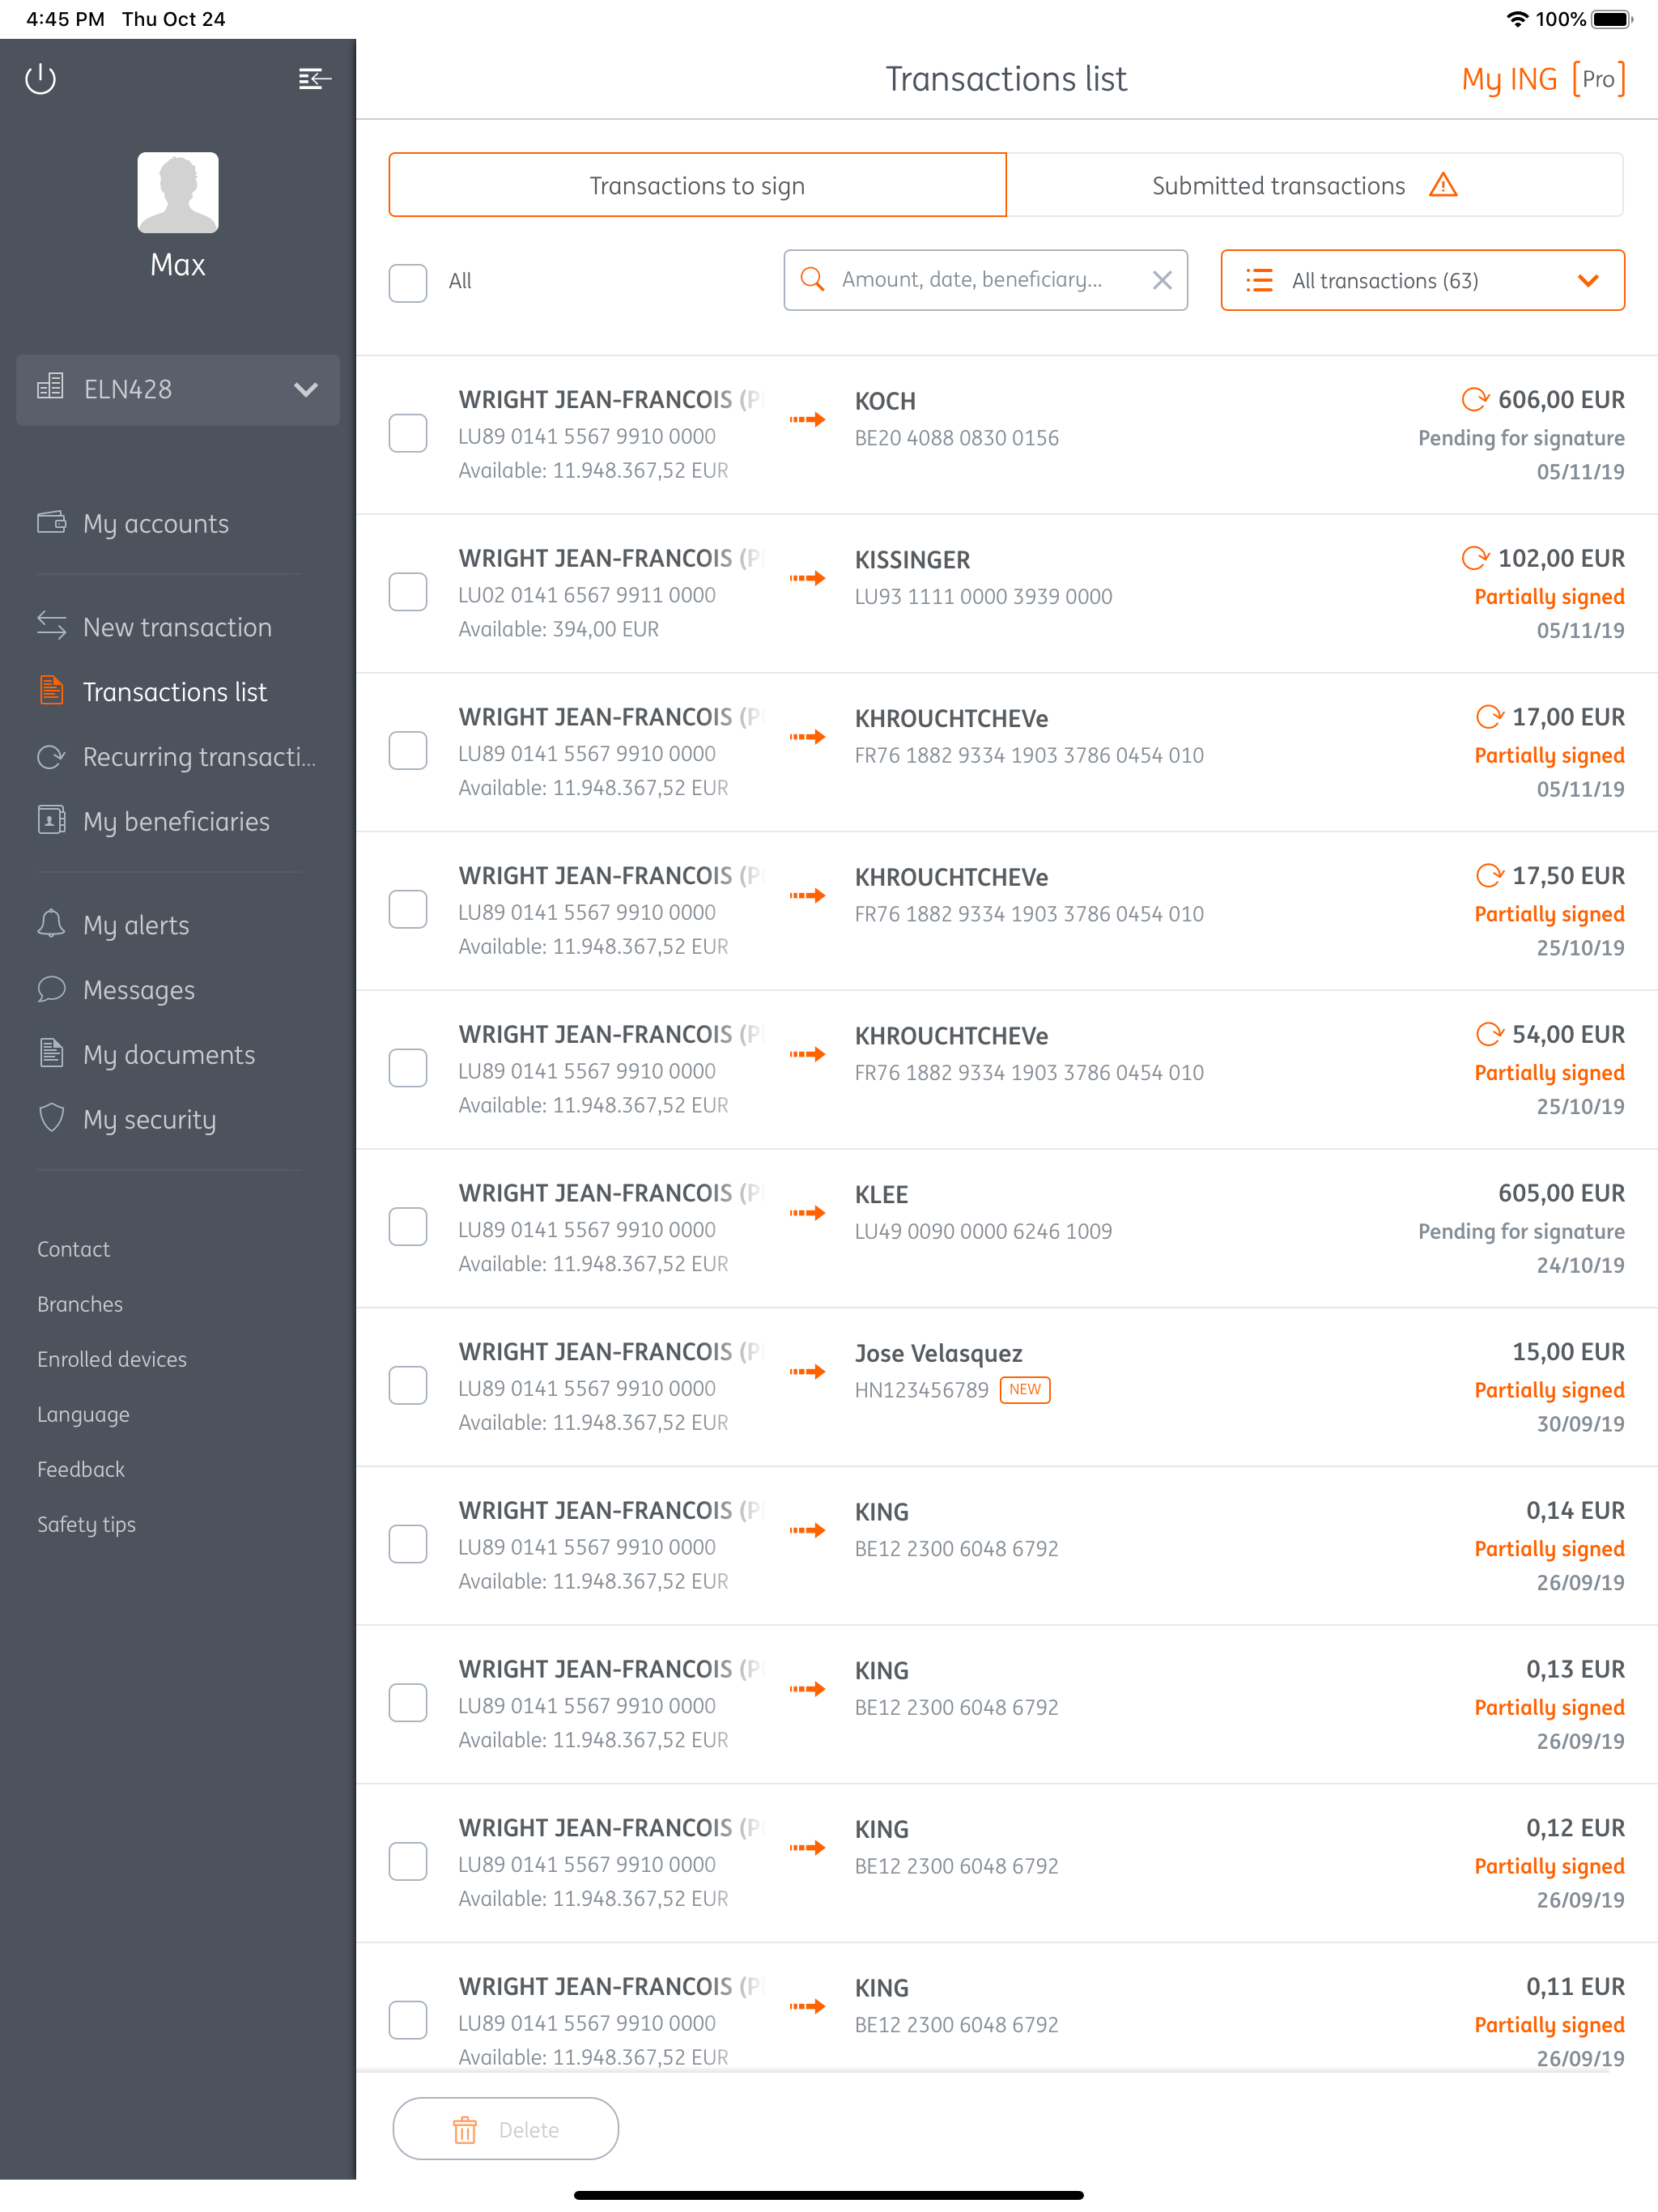This screenshot has height=2212, width=1658.
Task: Click the wallet icon for My accounts
Action: tap(51, 521)
